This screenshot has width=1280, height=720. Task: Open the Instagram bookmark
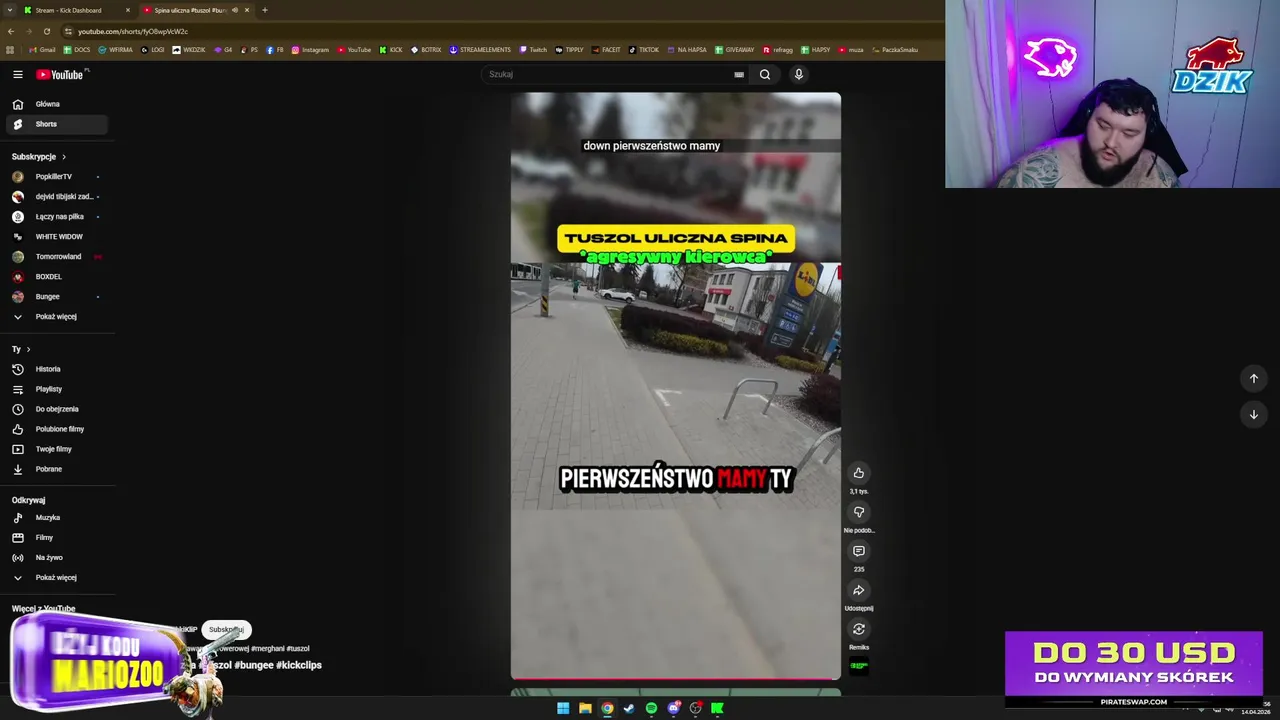pos(310,50)
